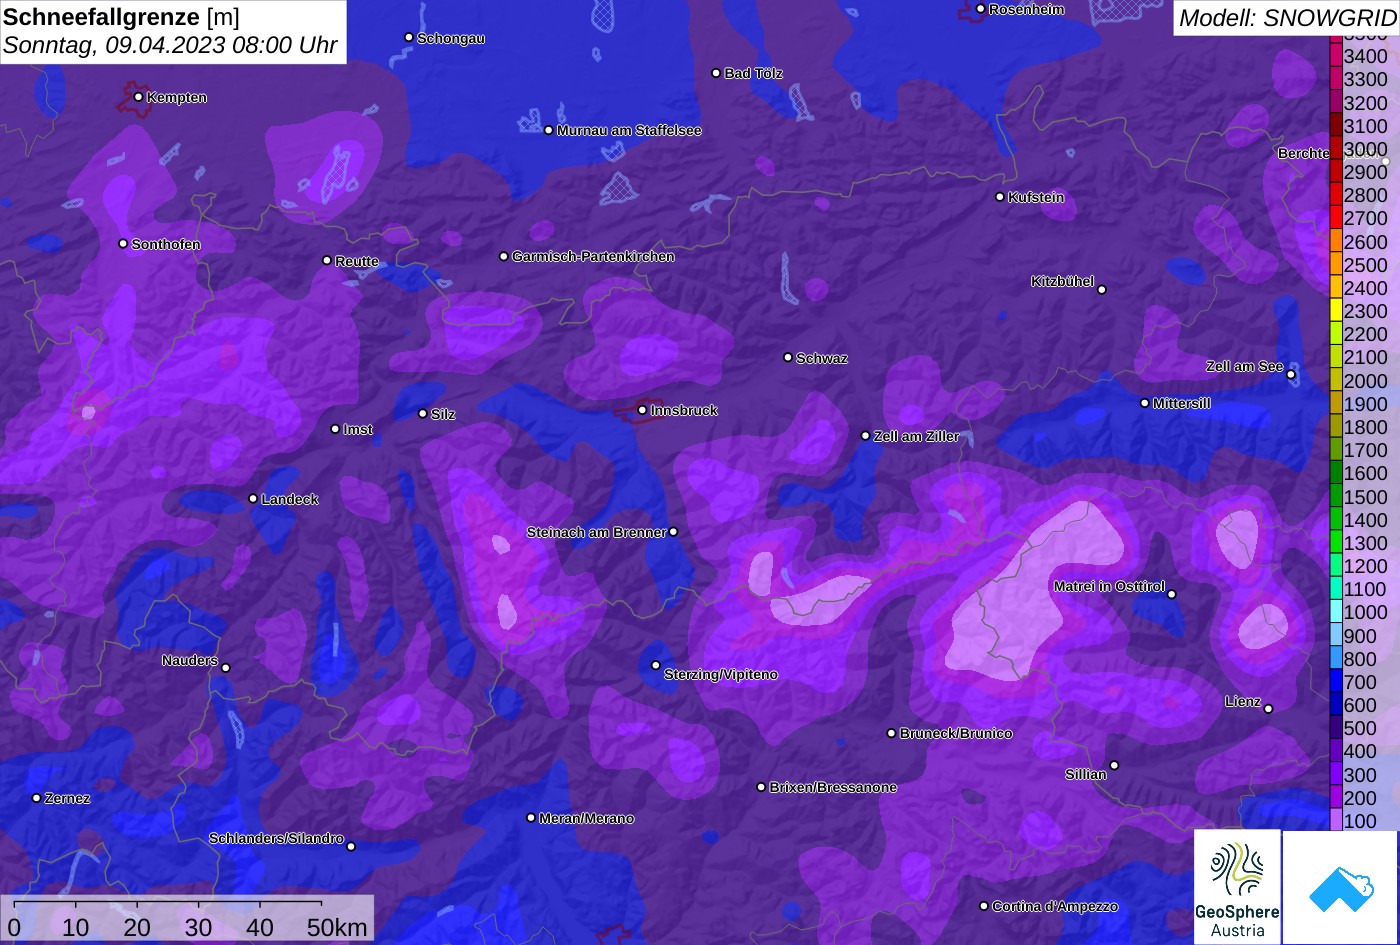Select the Matrei in Osttirol label
Image resolution: width=1400 pixels, height=945 pixels.
pos(1109,586)
